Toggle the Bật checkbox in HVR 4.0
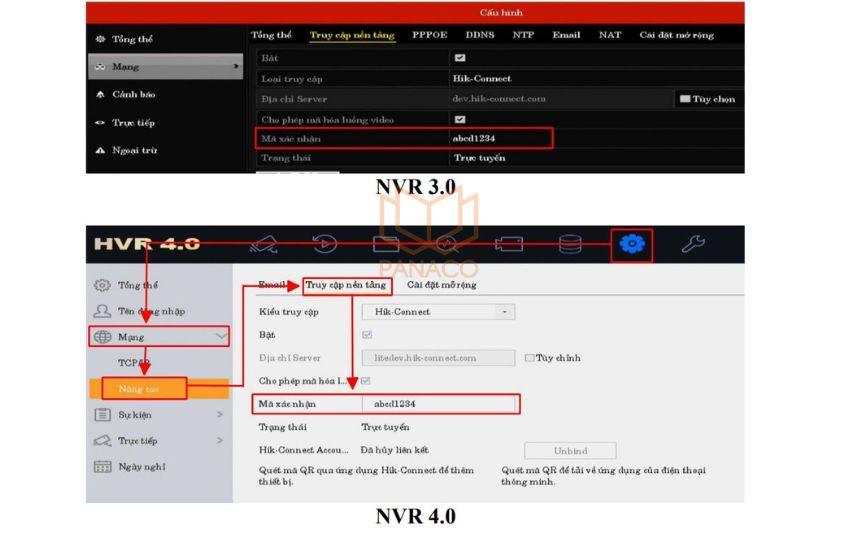This screenshot has width=850, height=533. coord(367,335)
